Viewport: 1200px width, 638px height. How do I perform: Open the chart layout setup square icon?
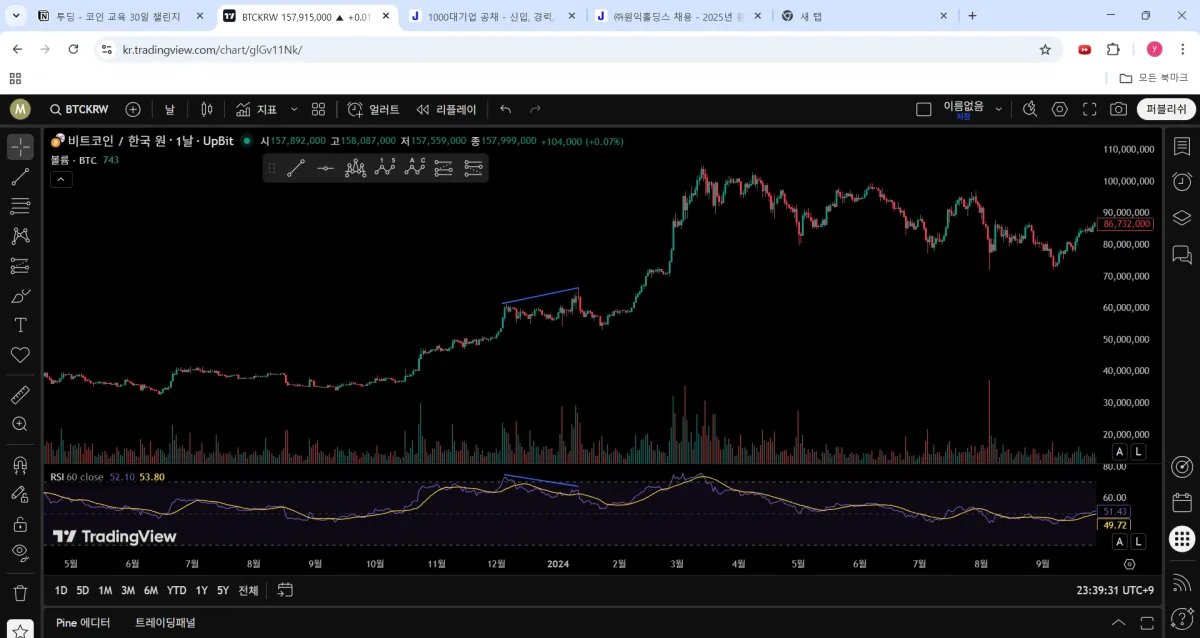coord(924,110)
